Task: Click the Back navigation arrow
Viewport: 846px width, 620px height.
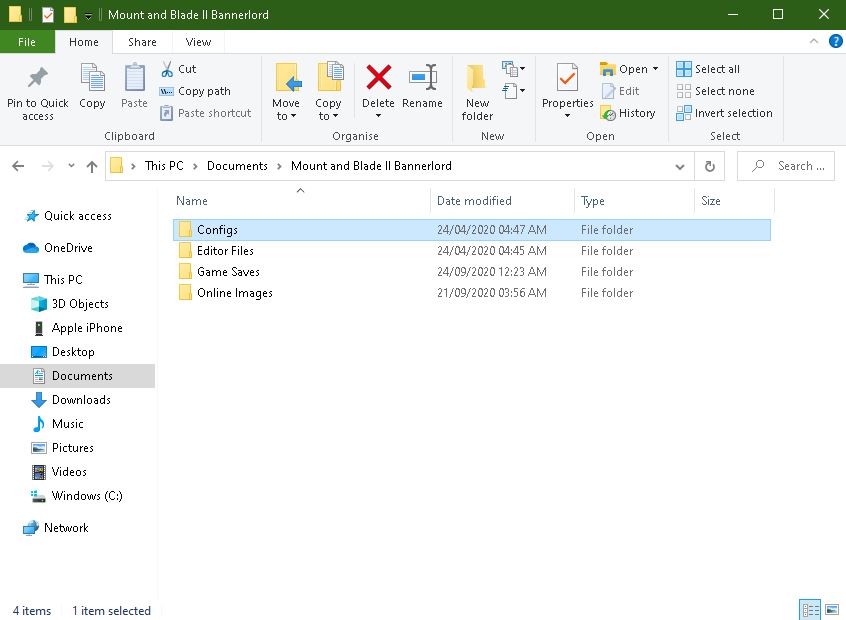Action: (18, 166)
